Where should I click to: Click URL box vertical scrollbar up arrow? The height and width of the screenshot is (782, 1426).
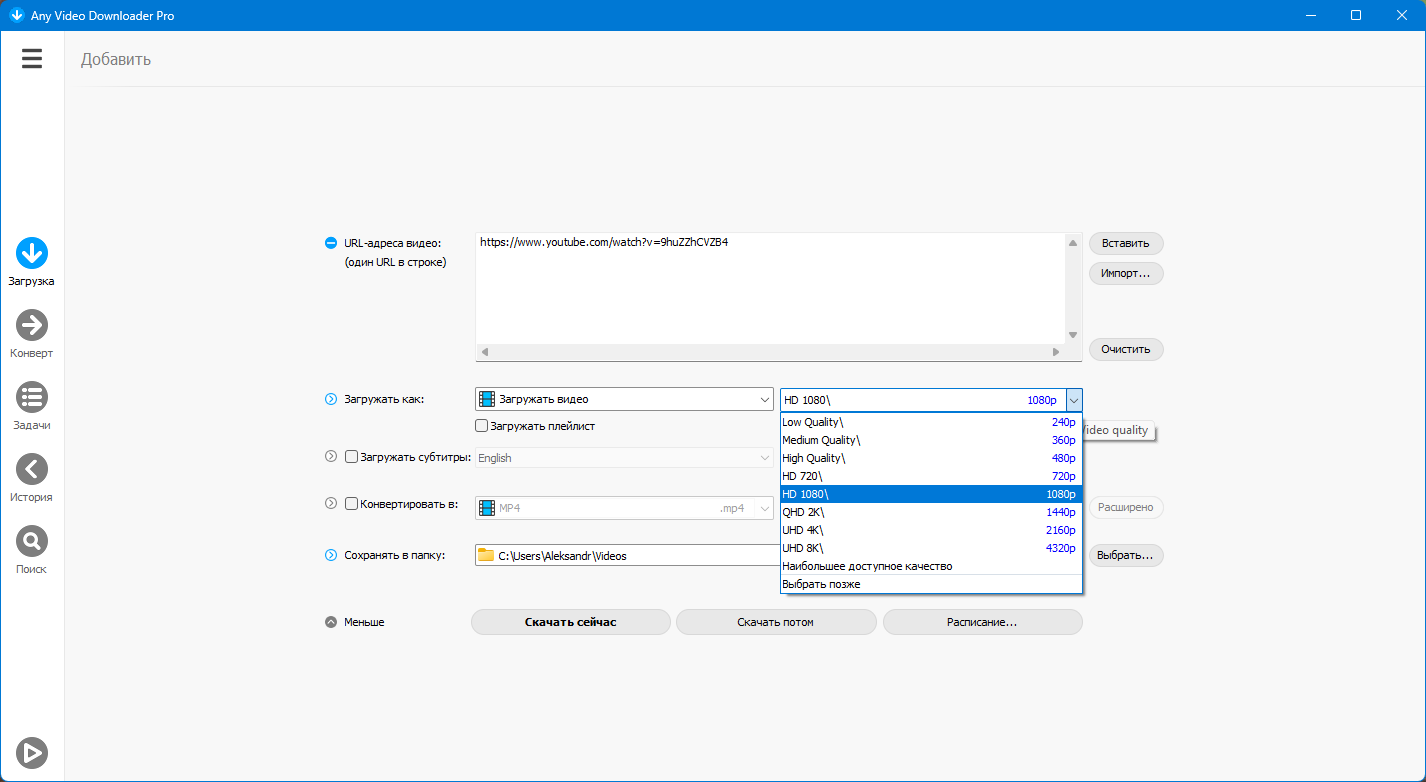[1073, 243]
